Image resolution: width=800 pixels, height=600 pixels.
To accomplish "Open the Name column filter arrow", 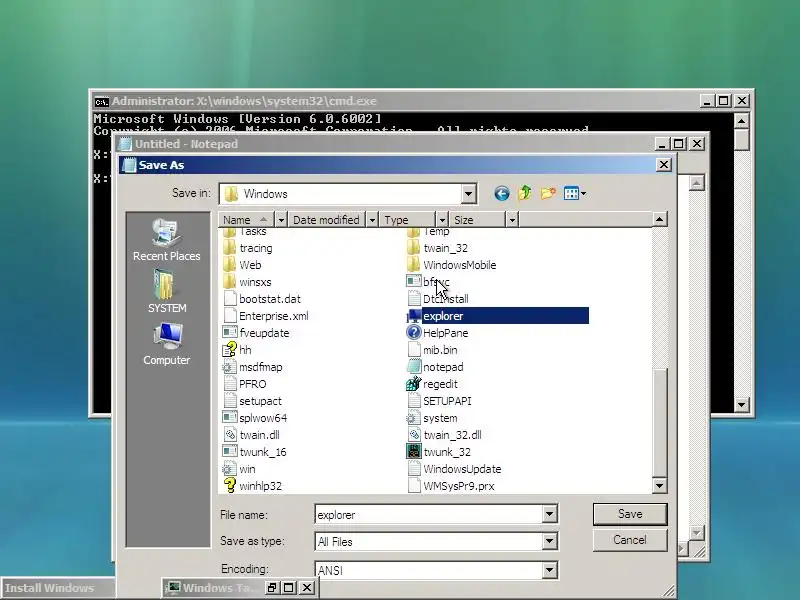I will tap(281, 220).
